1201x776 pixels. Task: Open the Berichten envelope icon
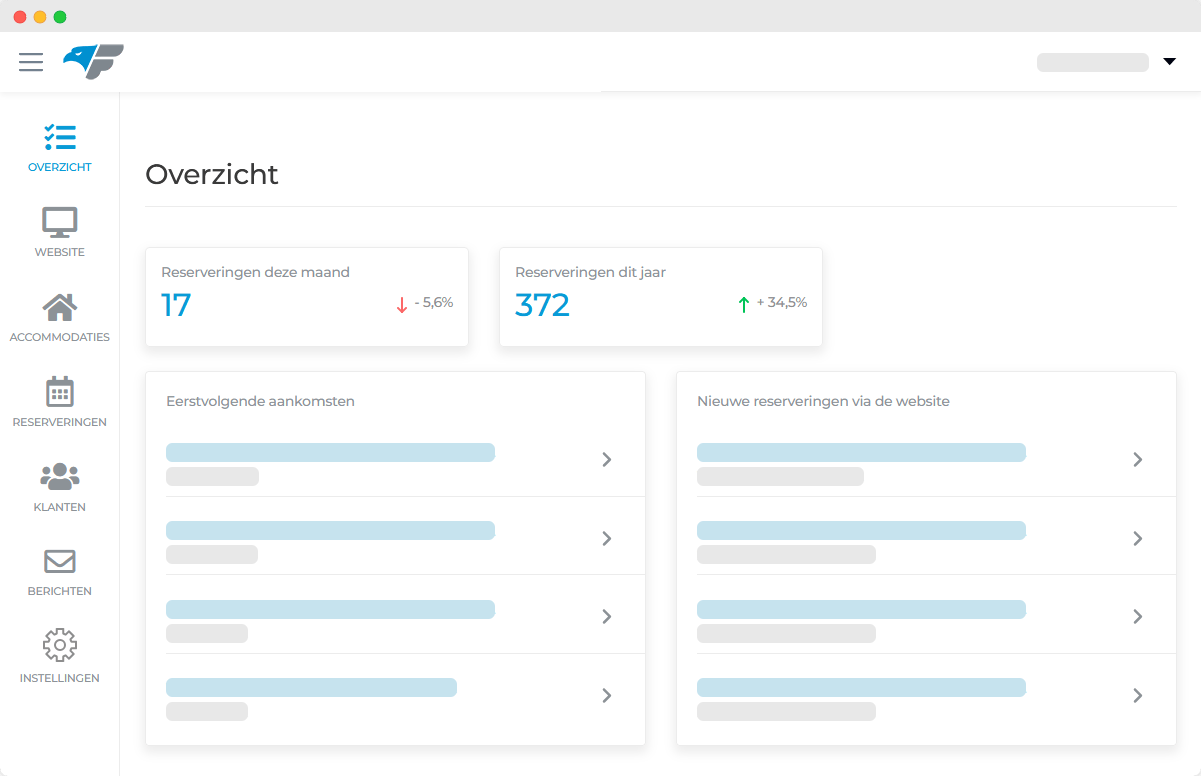(60, 561)
